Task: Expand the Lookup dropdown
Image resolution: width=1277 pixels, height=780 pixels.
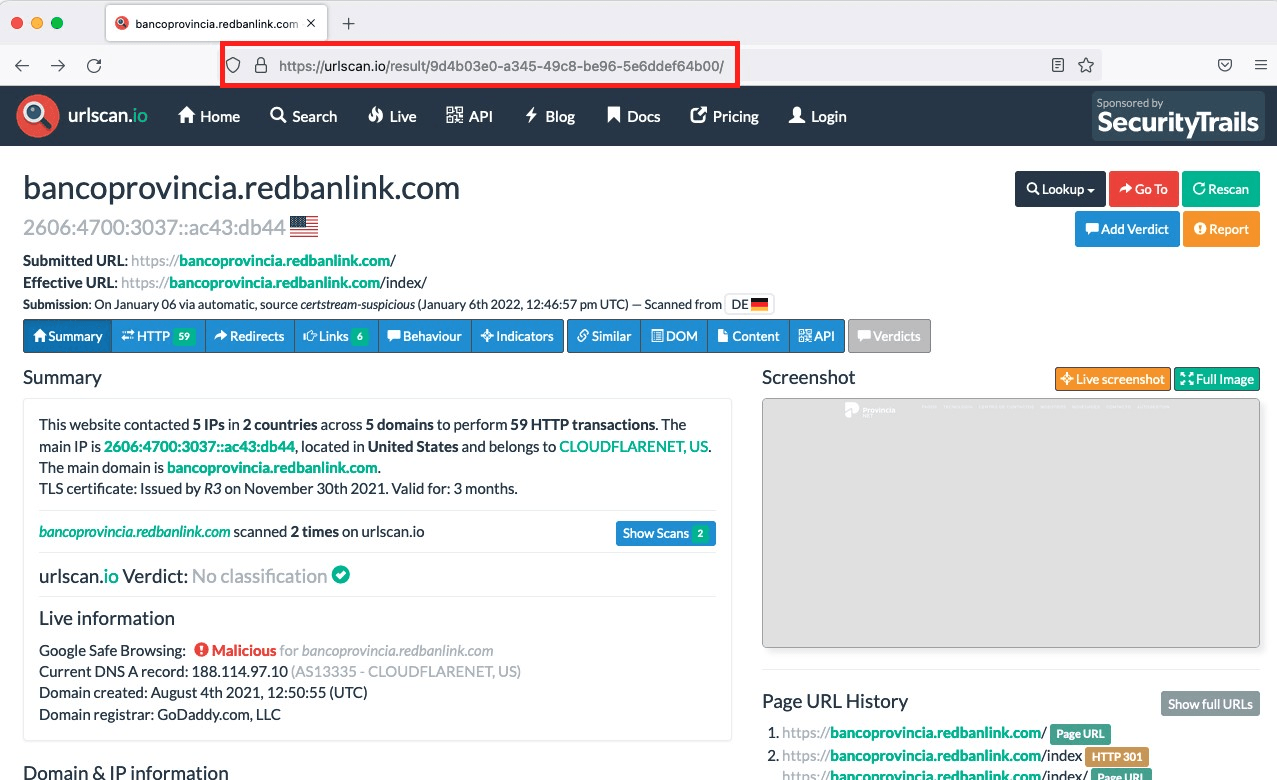Action: pos(1059,189)
